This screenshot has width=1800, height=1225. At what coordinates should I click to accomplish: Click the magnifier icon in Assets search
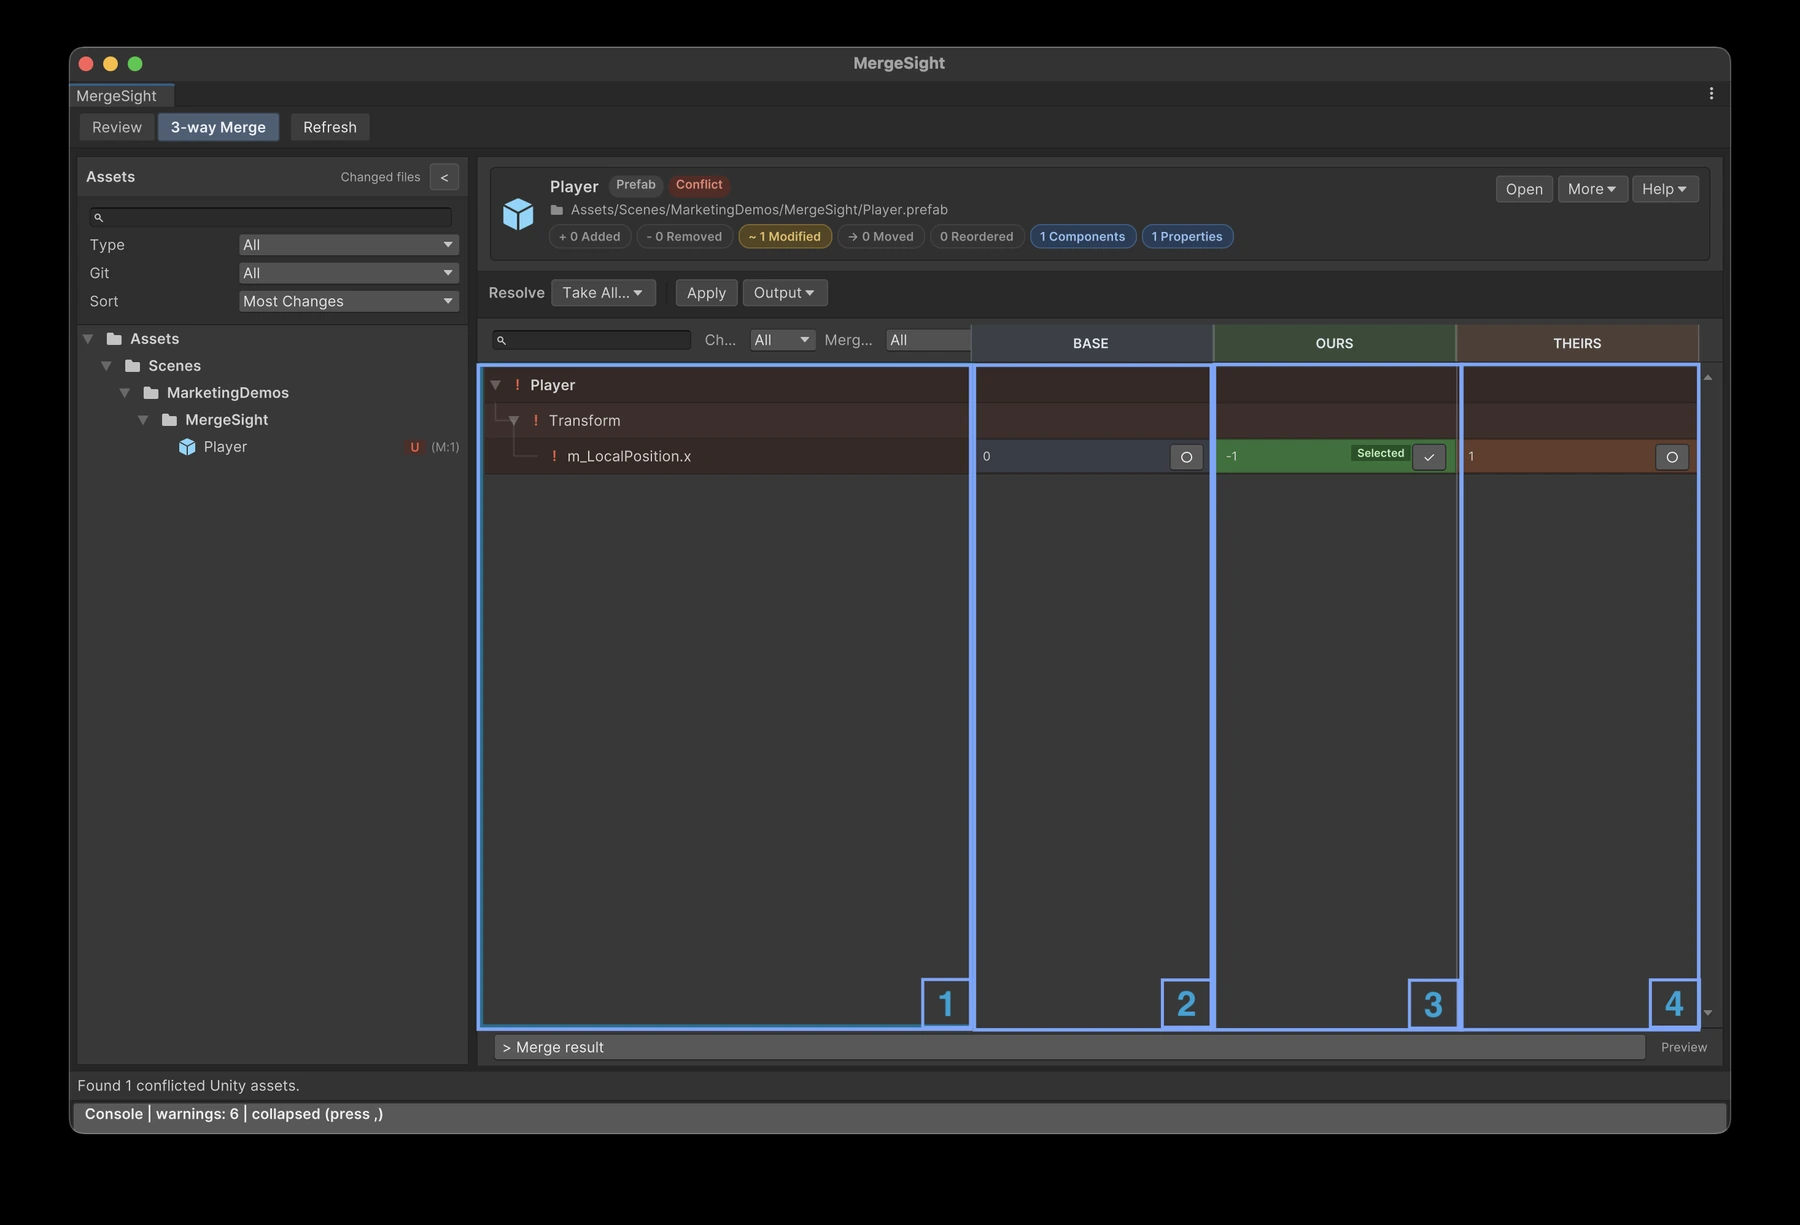click(98, 217)
